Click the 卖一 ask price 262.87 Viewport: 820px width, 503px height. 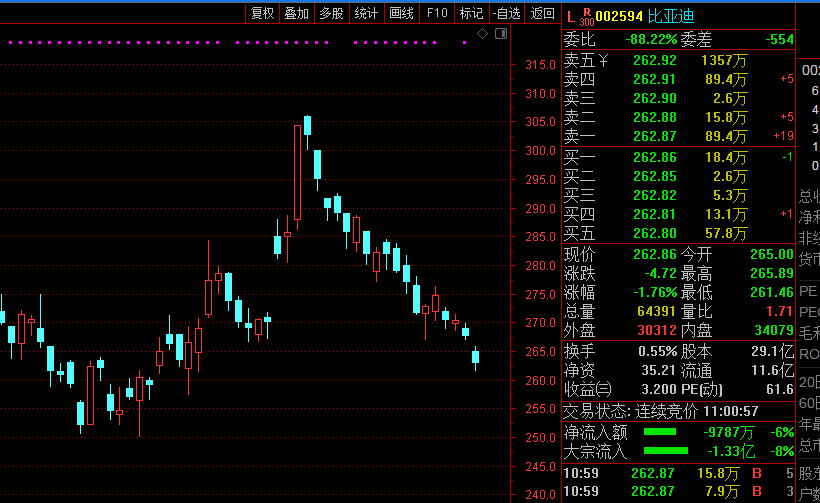[x=655, y=136]
